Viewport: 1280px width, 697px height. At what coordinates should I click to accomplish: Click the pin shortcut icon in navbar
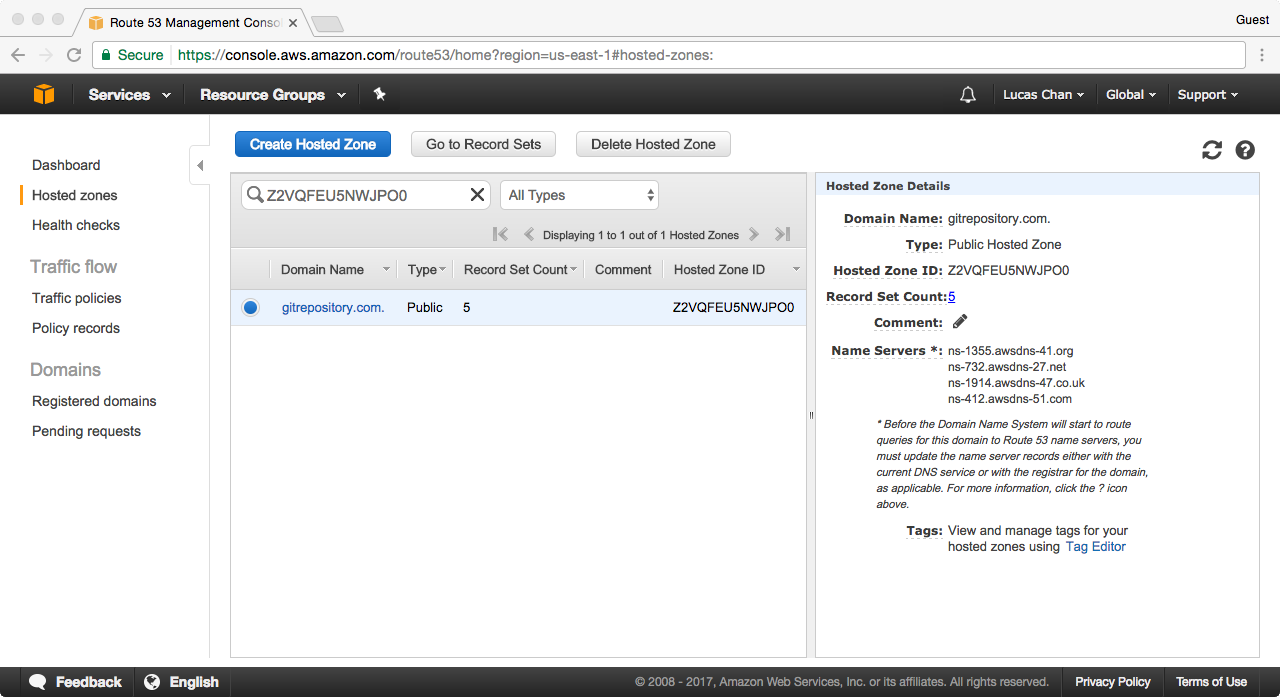(x=379, y=94)
